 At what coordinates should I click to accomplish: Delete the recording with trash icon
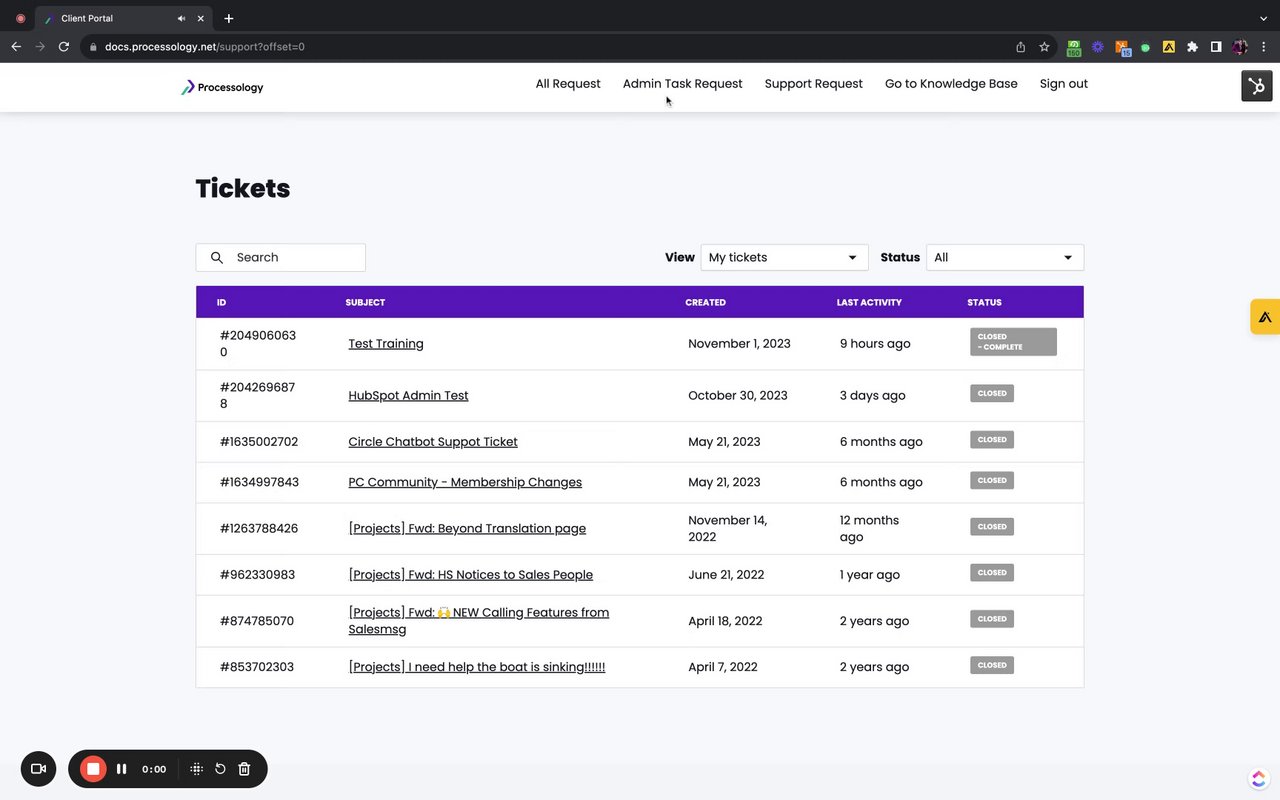[244, 769]
